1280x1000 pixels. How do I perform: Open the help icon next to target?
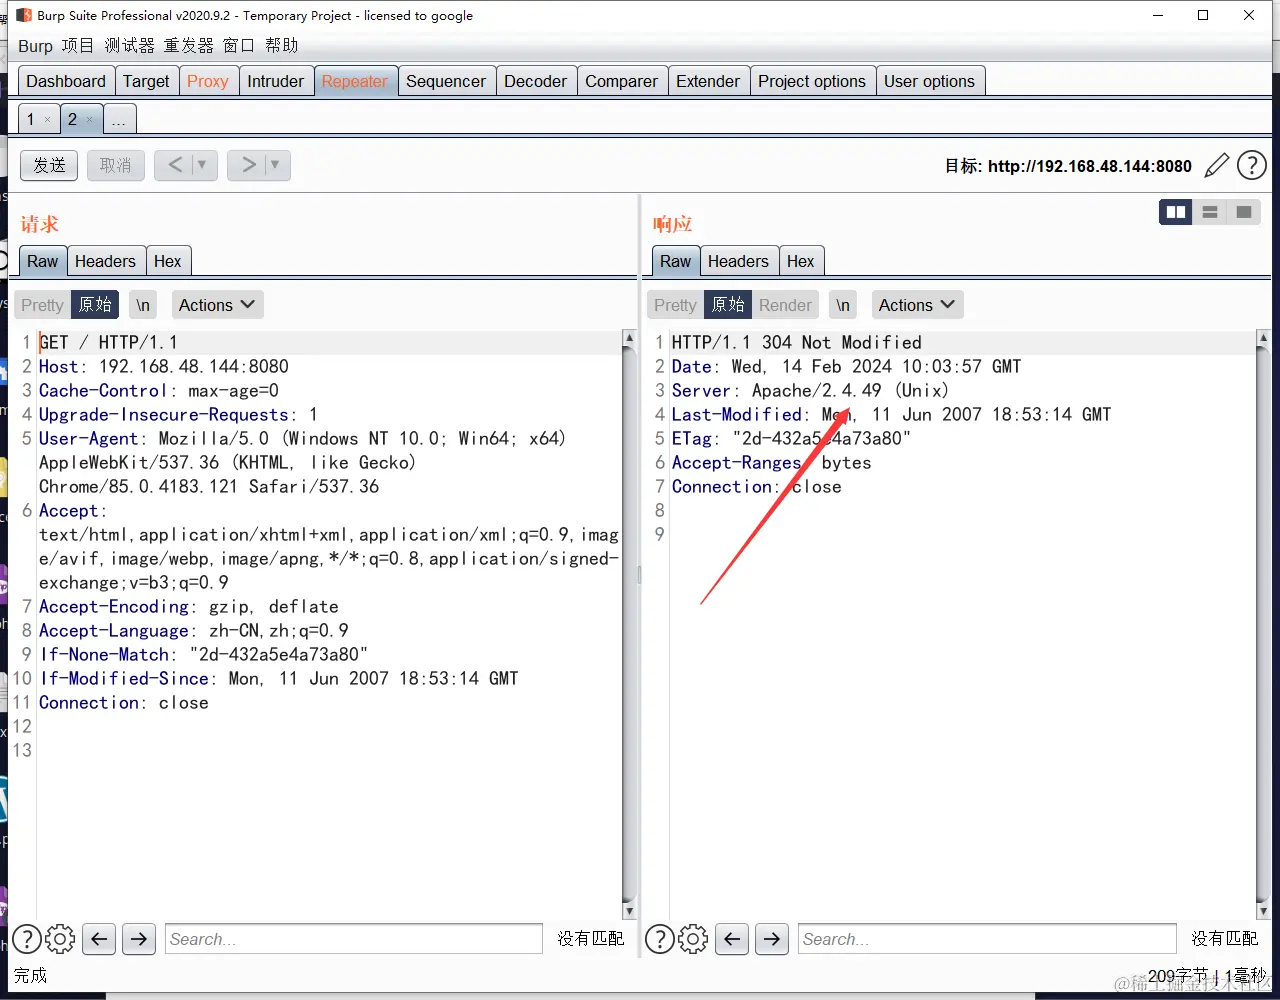pos(1252,165)
